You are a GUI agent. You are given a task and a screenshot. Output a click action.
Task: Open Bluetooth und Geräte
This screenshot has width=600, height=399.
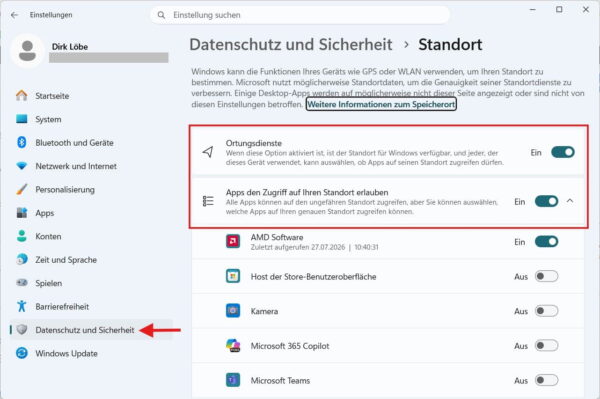[x=91, y=142]
